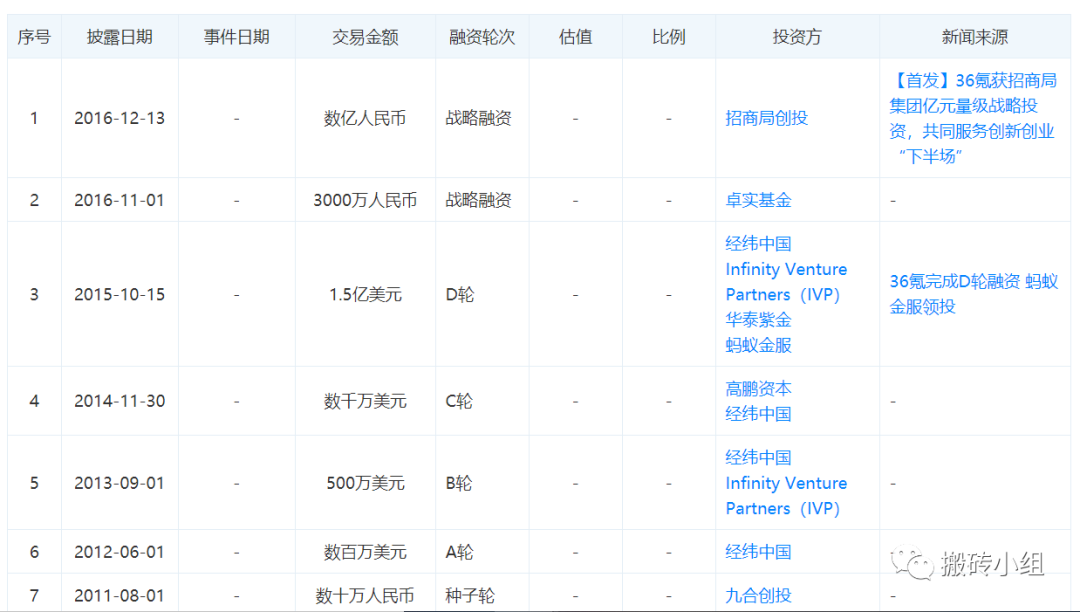Click 经纬中国 in the B轮 row
Image resolution: width=1080 pixels, height=612 pixels.
tap(758, 458)
